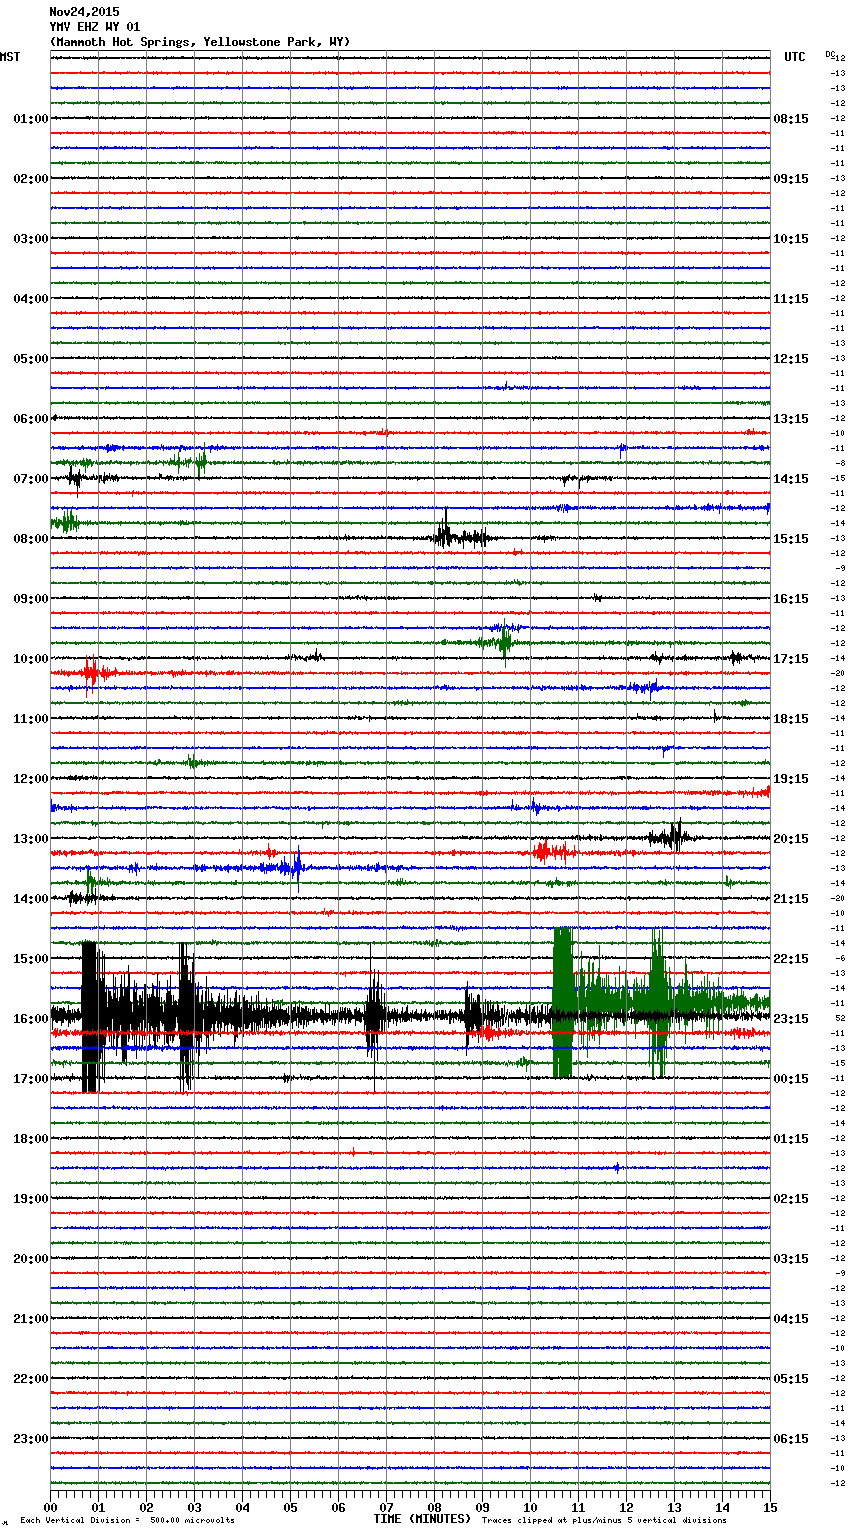The image size is (850, 1534).
Task: Click the large clipped green seismic burst
Action: pyautogui.click(x=563, y=1002)
